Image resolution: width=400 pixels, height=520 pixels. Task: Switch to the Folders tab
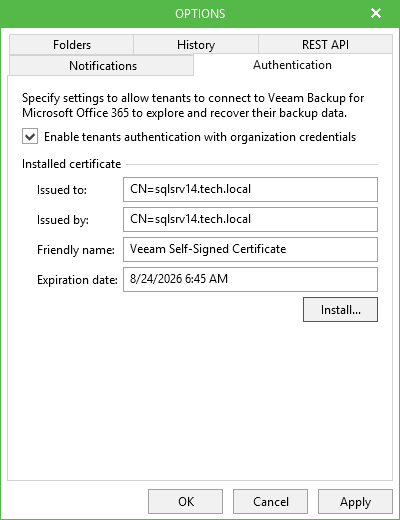point(72,45)
